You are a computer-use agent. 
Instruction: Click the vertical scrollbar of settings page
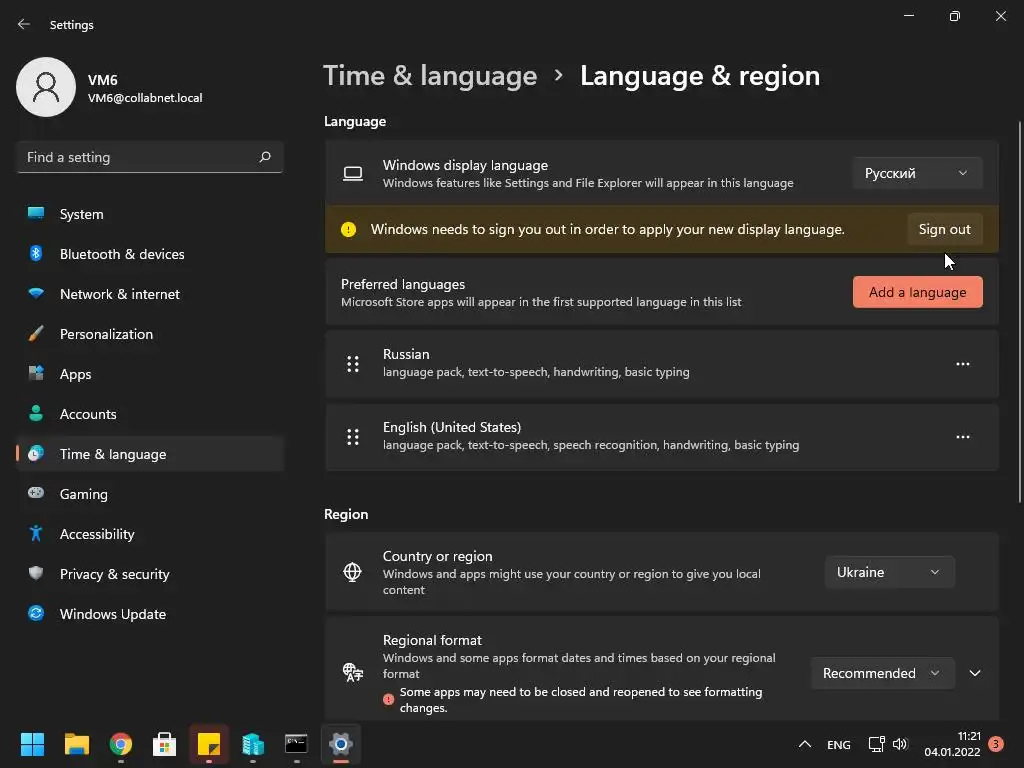(1019, 312)
